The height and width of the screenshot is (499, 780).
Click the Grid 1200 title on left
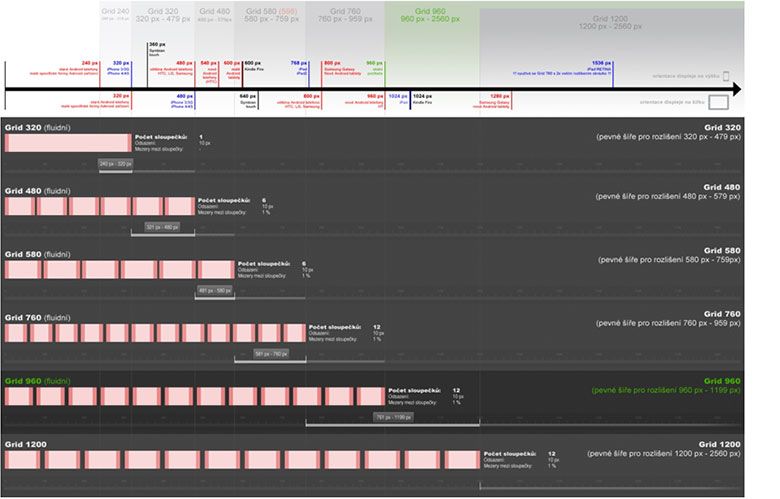[x=24, y=443]
